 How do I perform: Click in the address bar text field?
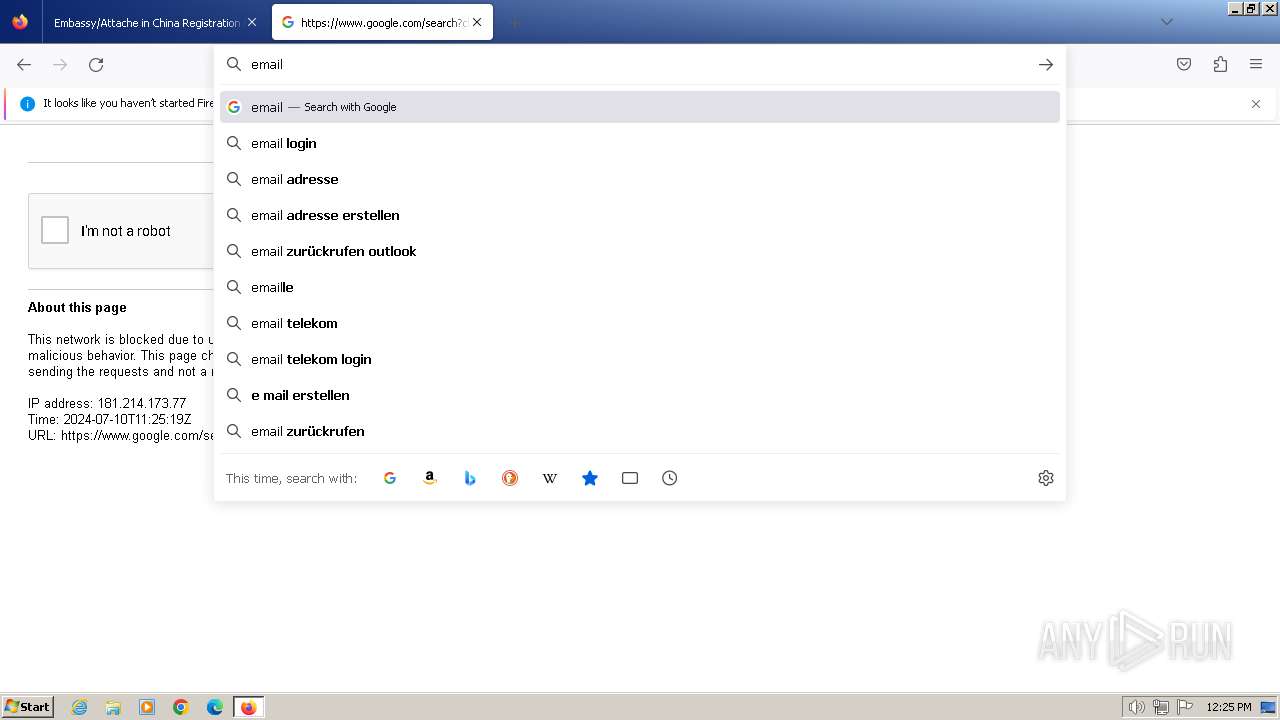click(640, 64)
